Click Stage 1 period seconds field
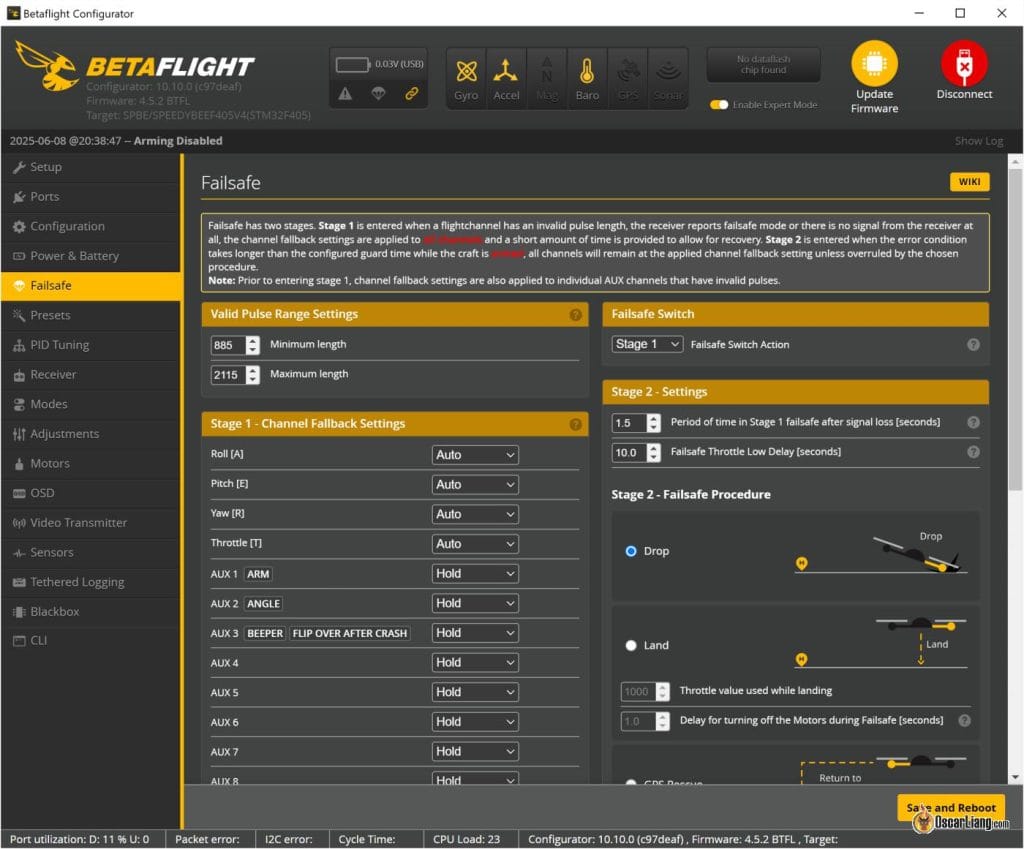The image size is (1024, 849). click(x=629, y=423)
